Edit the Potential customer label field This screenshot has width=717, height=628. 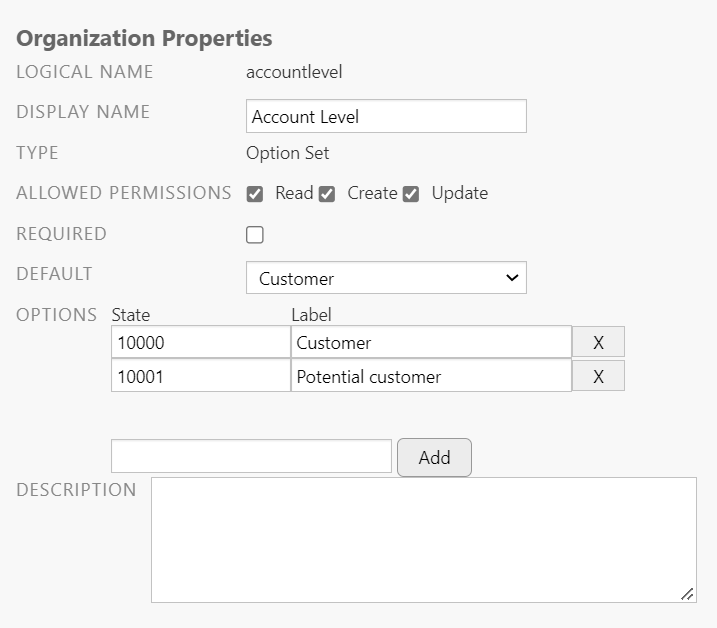tap(431, 376)
